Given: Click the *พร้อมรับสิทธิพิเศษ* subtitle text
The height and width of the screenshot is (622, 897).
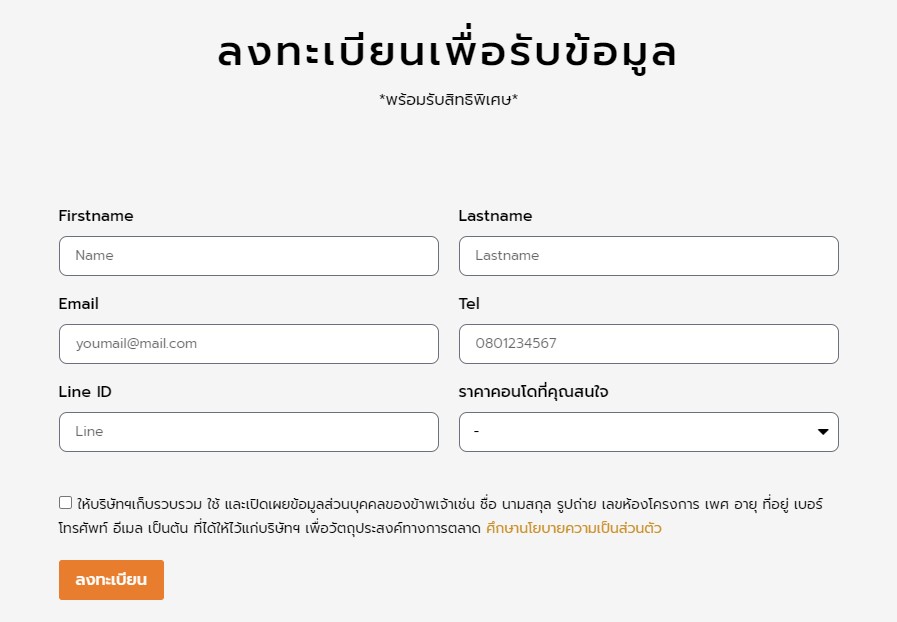Looking at the screenshot, I should (x=448, y=100).
